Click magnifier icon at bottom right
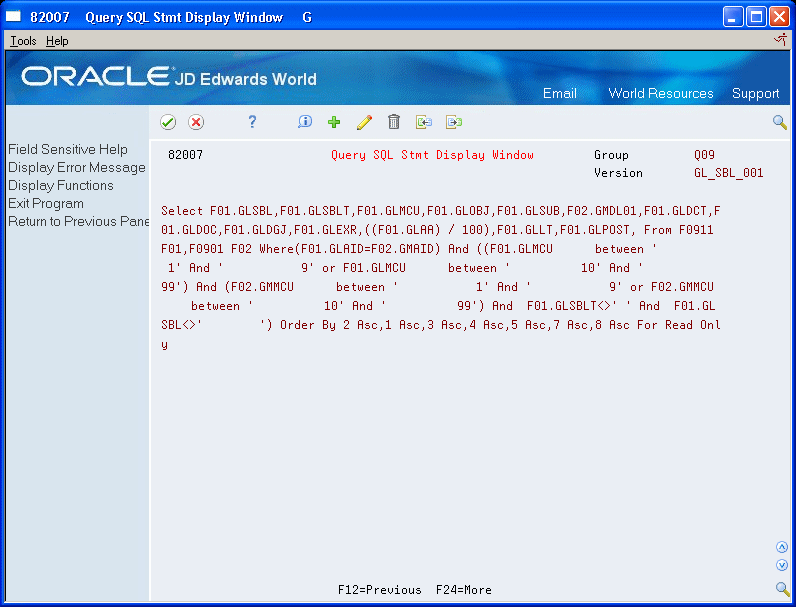796x607 pixels. [x=782, y=588]
